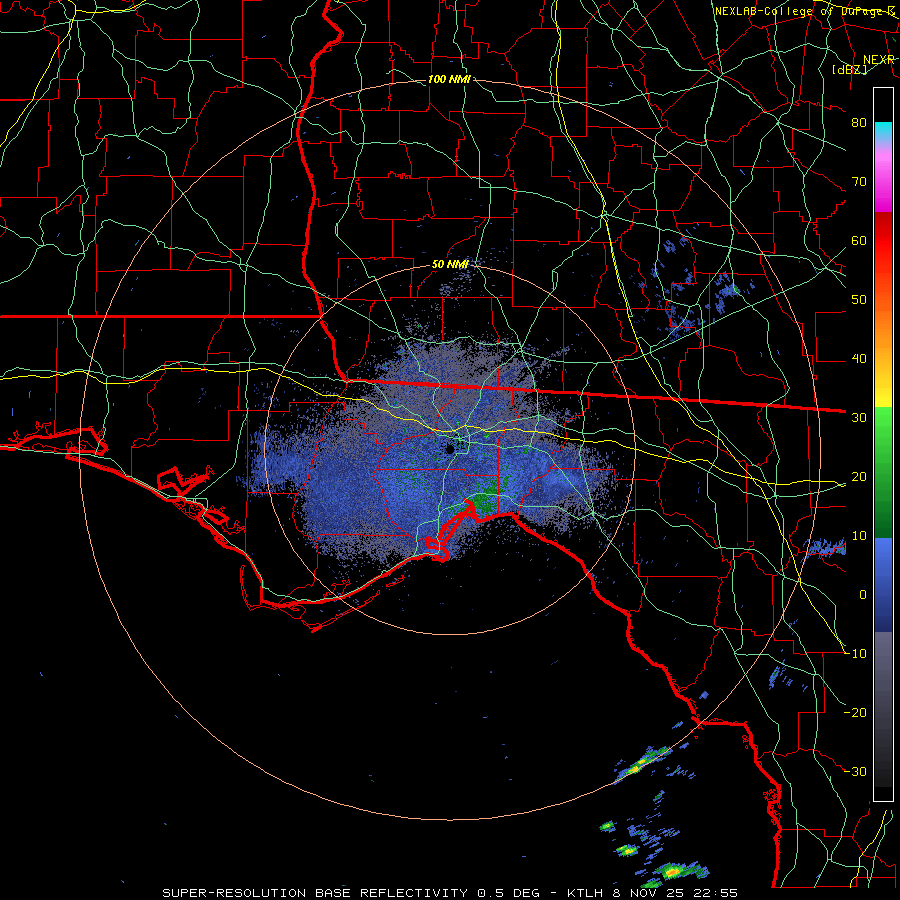The height and width of the screenshot is (900, 900).
Task: Click the -30 value on the dBZ scale
Action: coord(856,771)
